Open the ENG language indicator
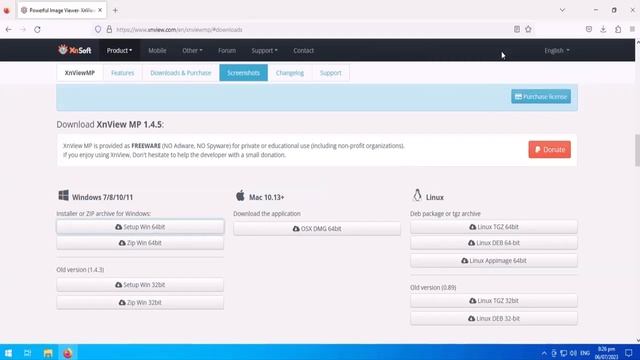Image resolution: width=640 pixels, height=360 pixels. click(x=585, y=353)
